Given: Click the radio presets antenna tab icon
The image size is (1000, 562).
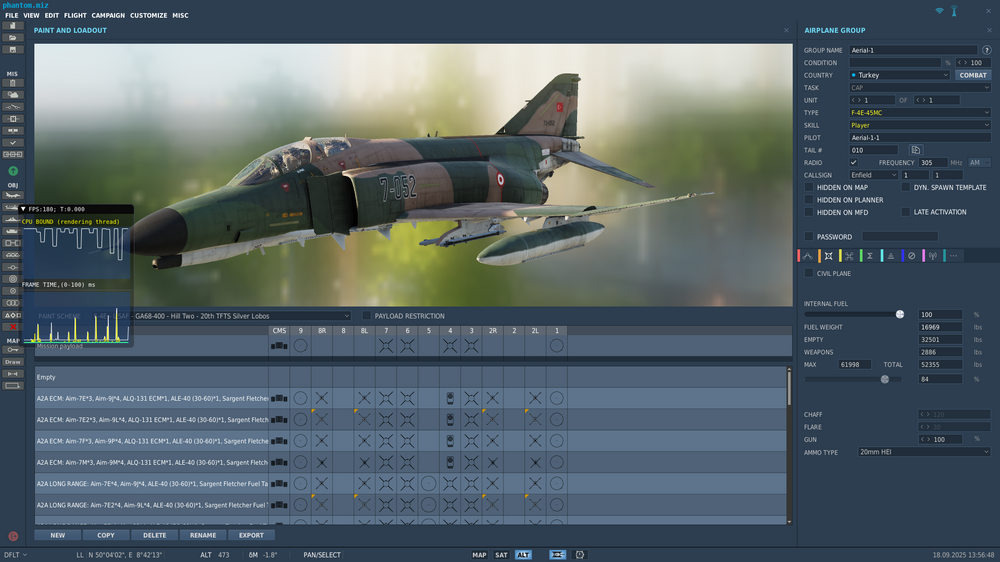Looking at the screenshot, I should pos(932,256).
